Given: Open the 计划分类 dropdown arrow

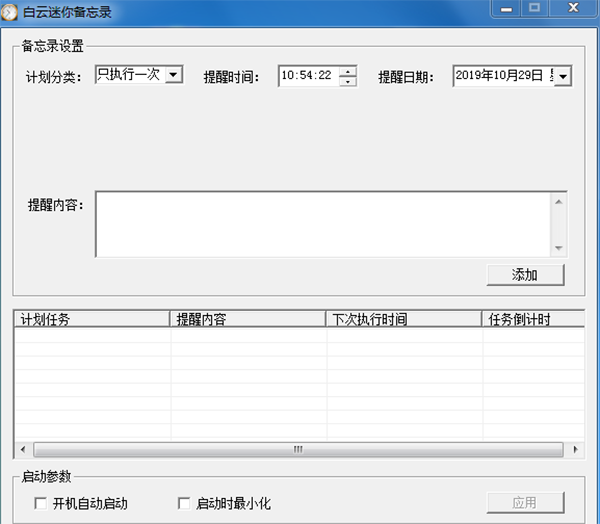Looking at the screenshot, I should pos(173,74).
